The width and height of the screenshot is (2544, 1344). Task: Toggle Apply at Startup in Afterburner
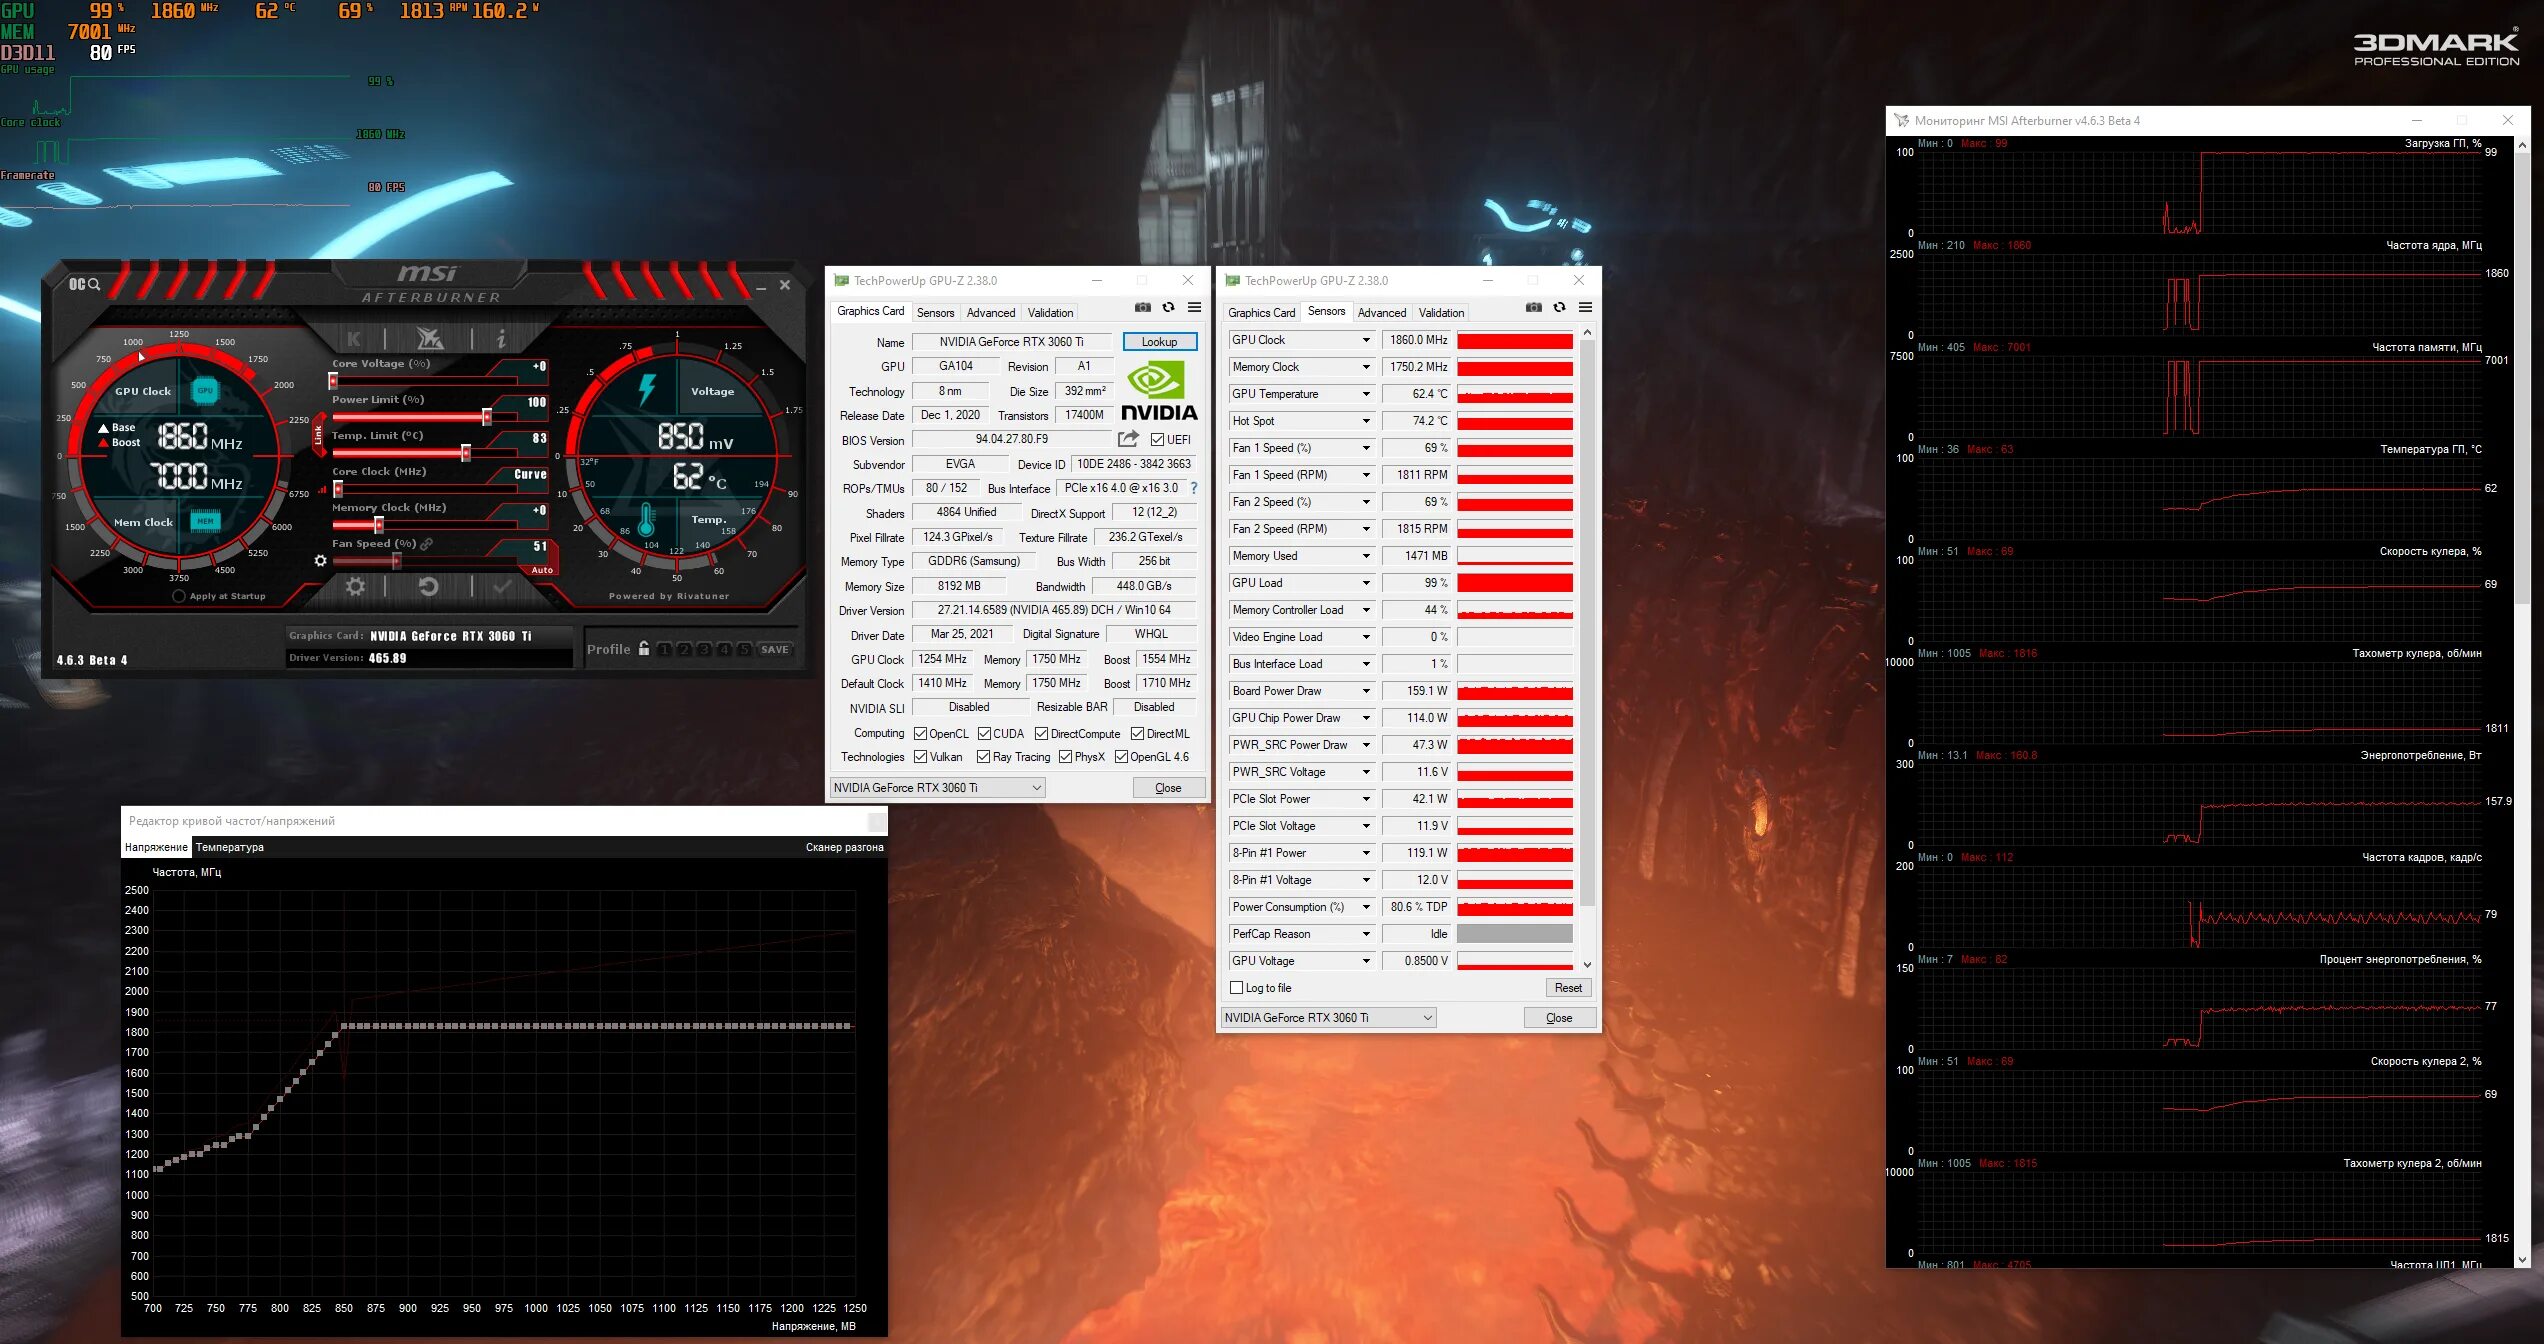click(x=179, y=596)
